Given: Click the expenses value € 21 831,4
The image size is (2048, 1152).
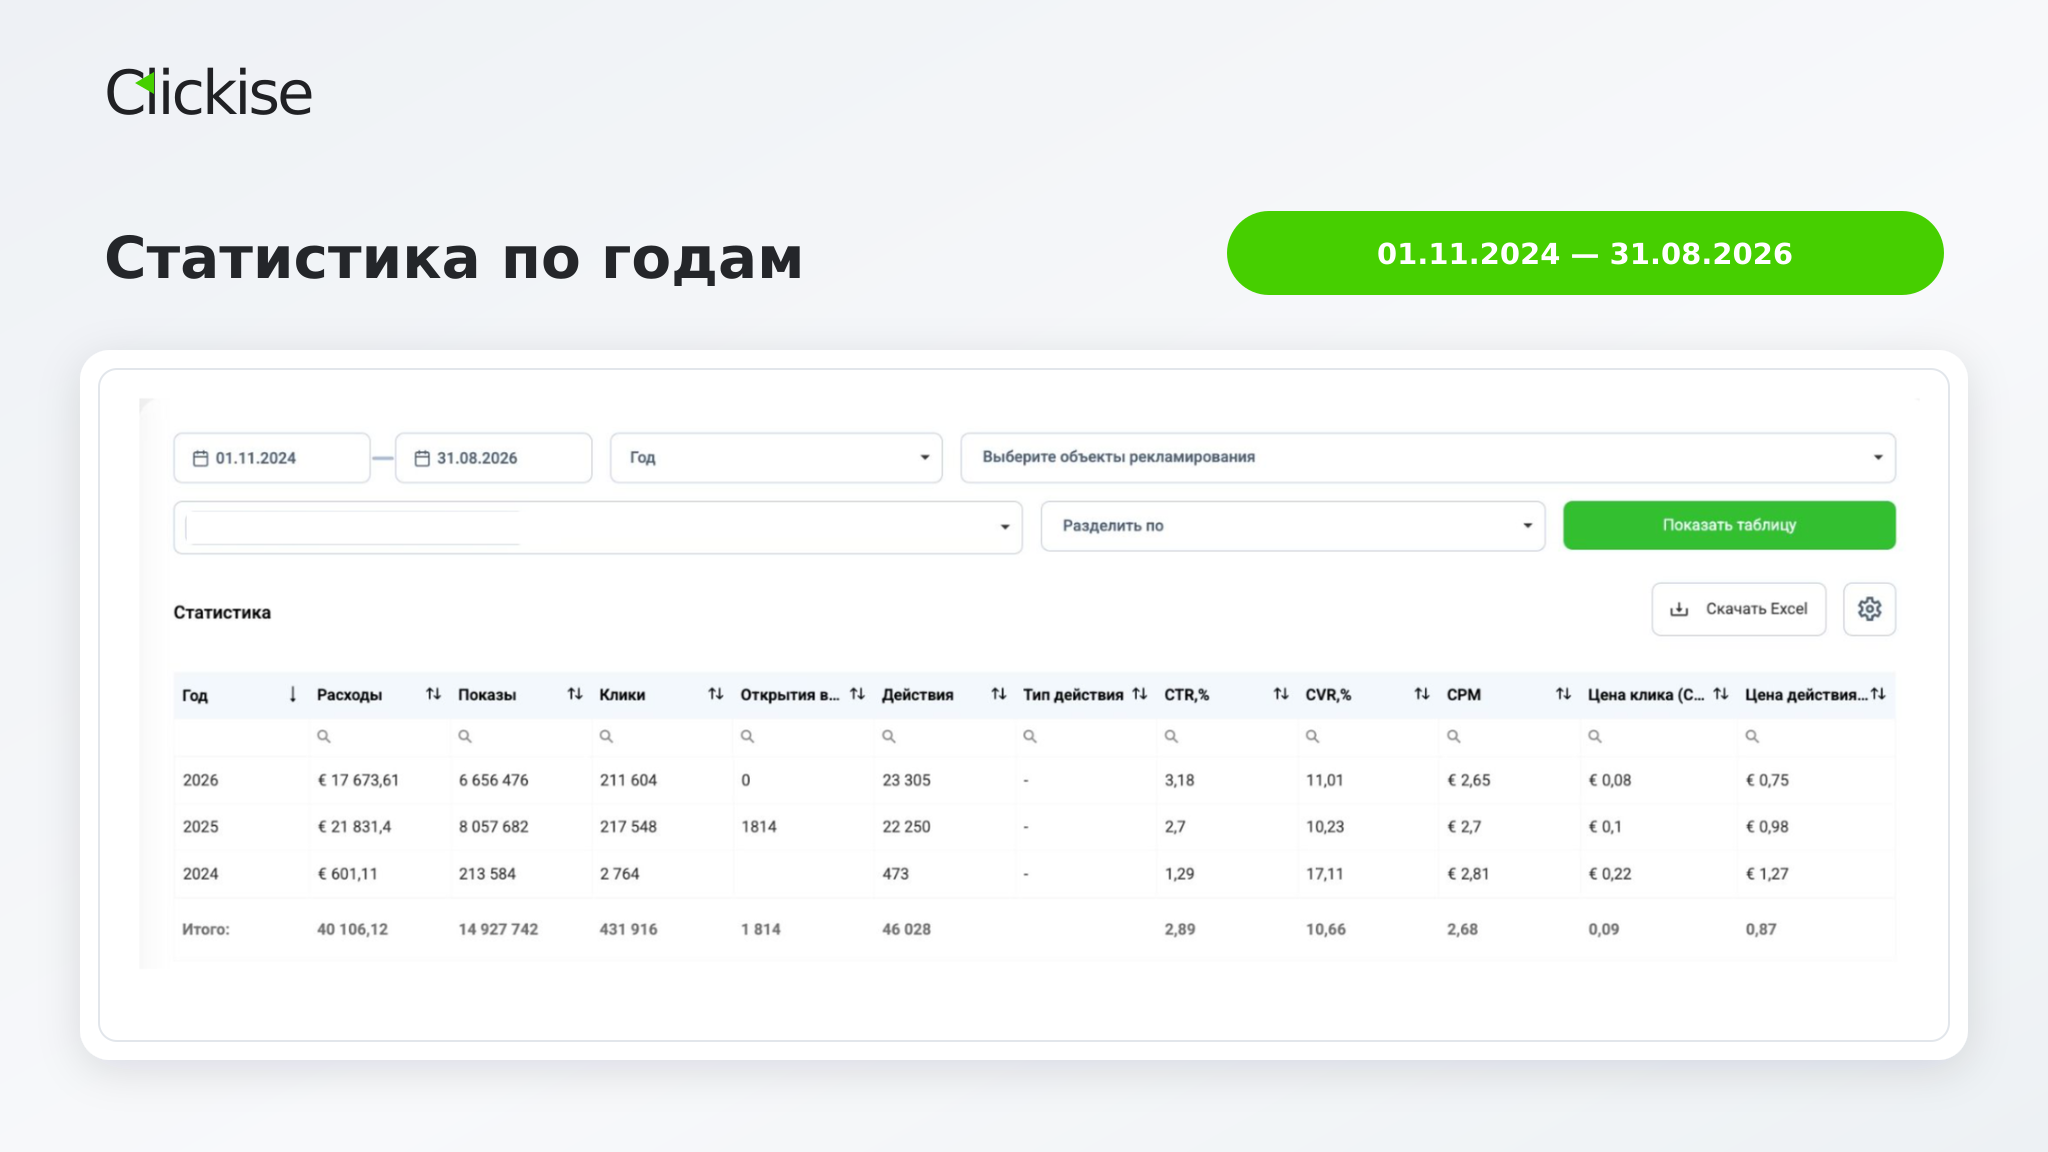Looking at the screenshot, I should point(354,827).
